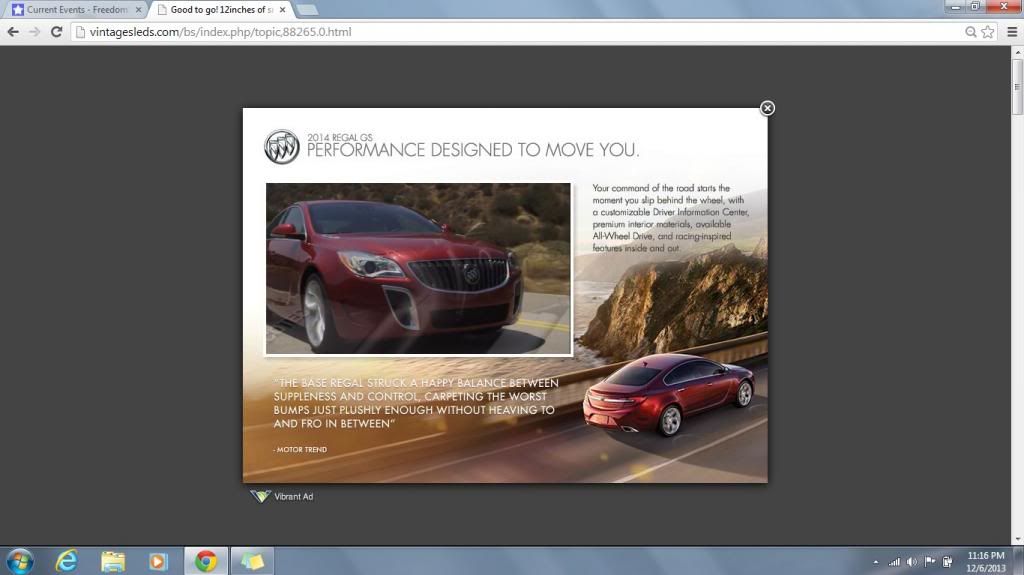Click the Vibrant Ad link
The height and width of the screenshot is (575, 1024).
coord(293,496)
